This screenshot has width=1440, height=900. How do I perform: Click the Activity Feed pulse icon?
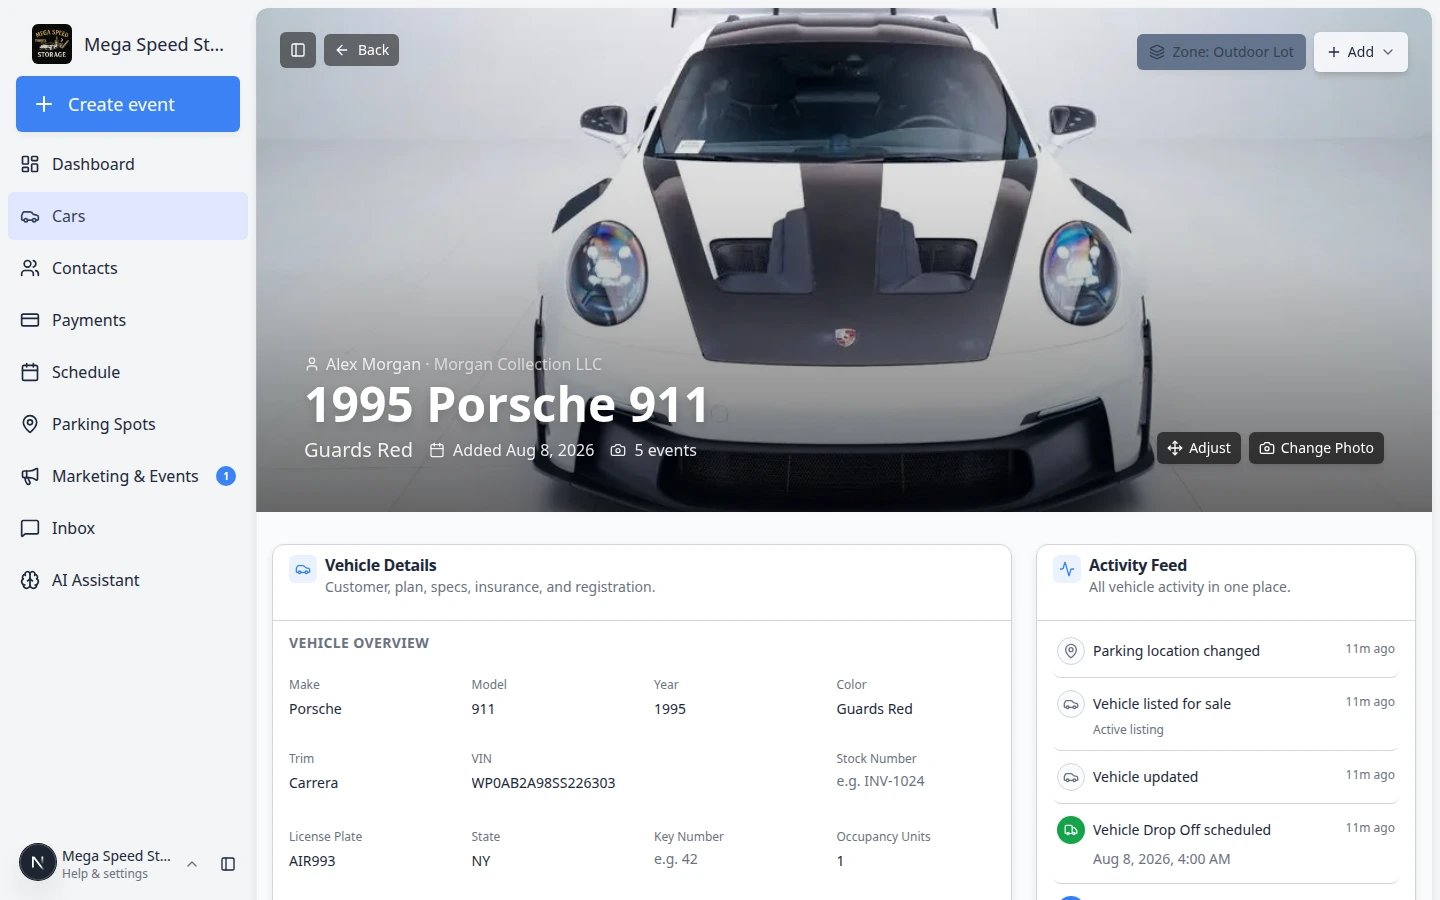click(x=1067, y=569)
